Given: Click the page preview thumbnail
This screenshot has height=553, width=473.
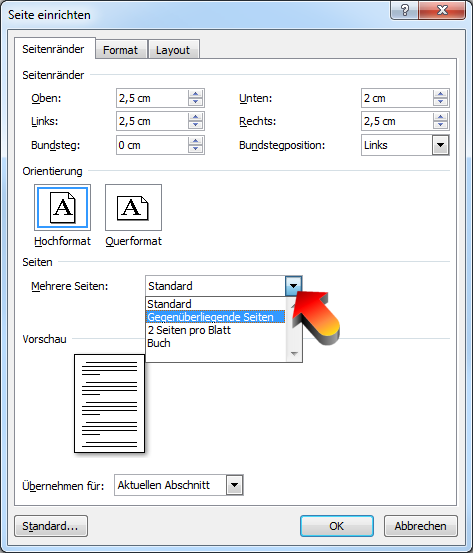Looking at the screenshot, I should click(109, 403).
